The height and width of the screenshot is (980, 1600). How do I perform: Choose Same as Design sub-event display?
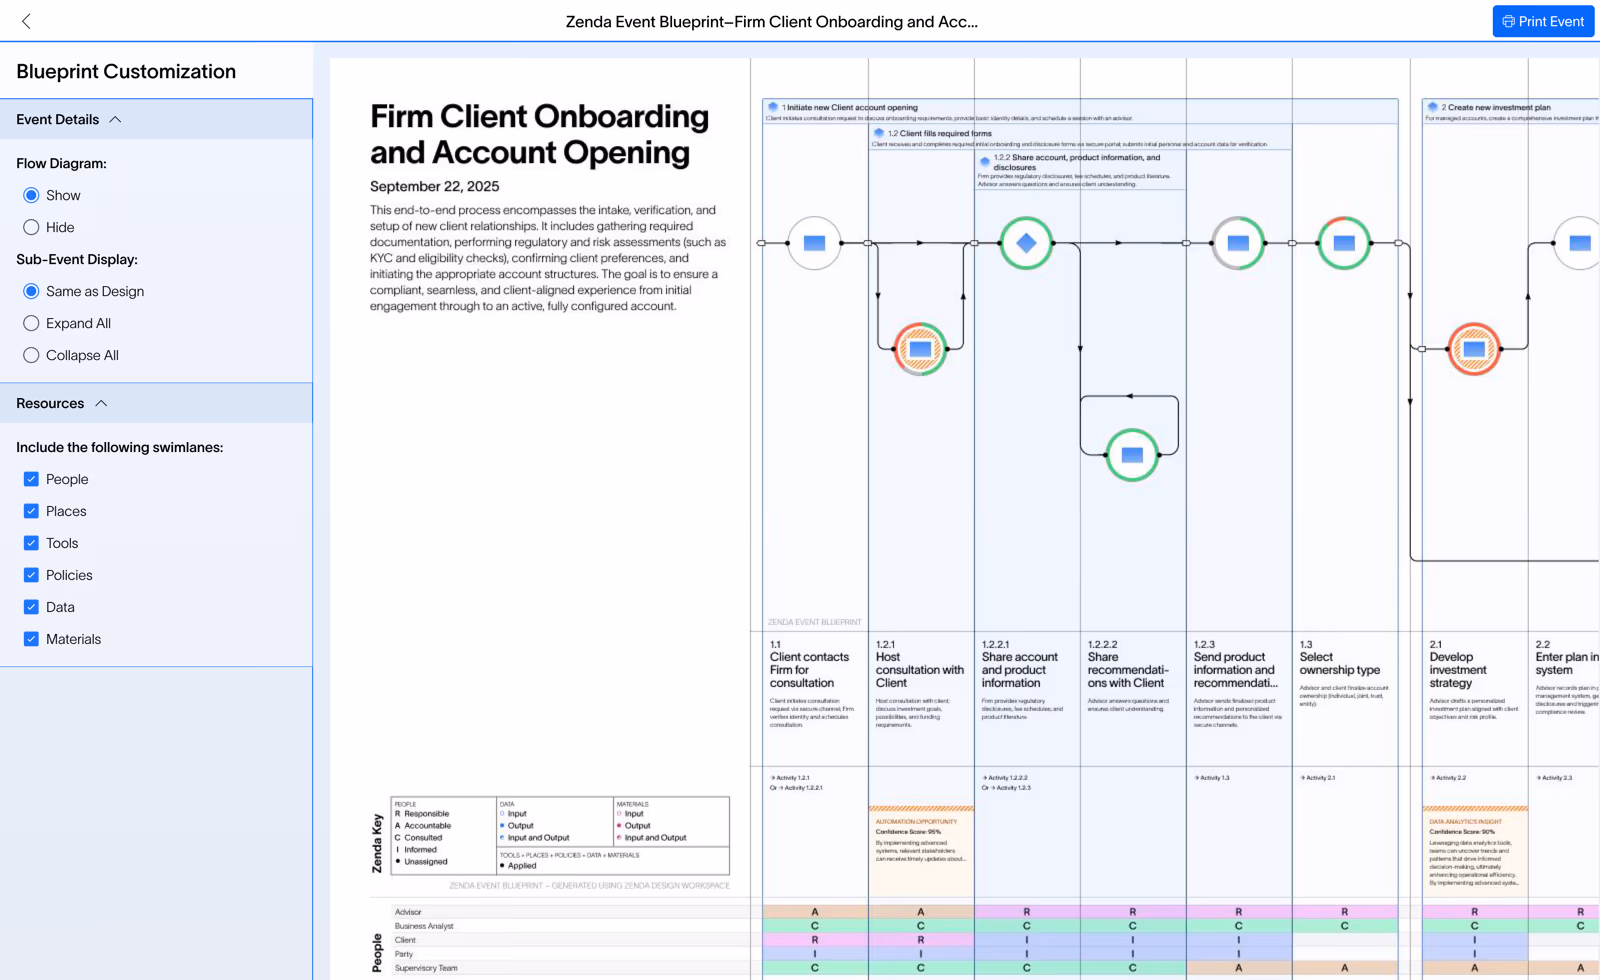coord(31,291)
